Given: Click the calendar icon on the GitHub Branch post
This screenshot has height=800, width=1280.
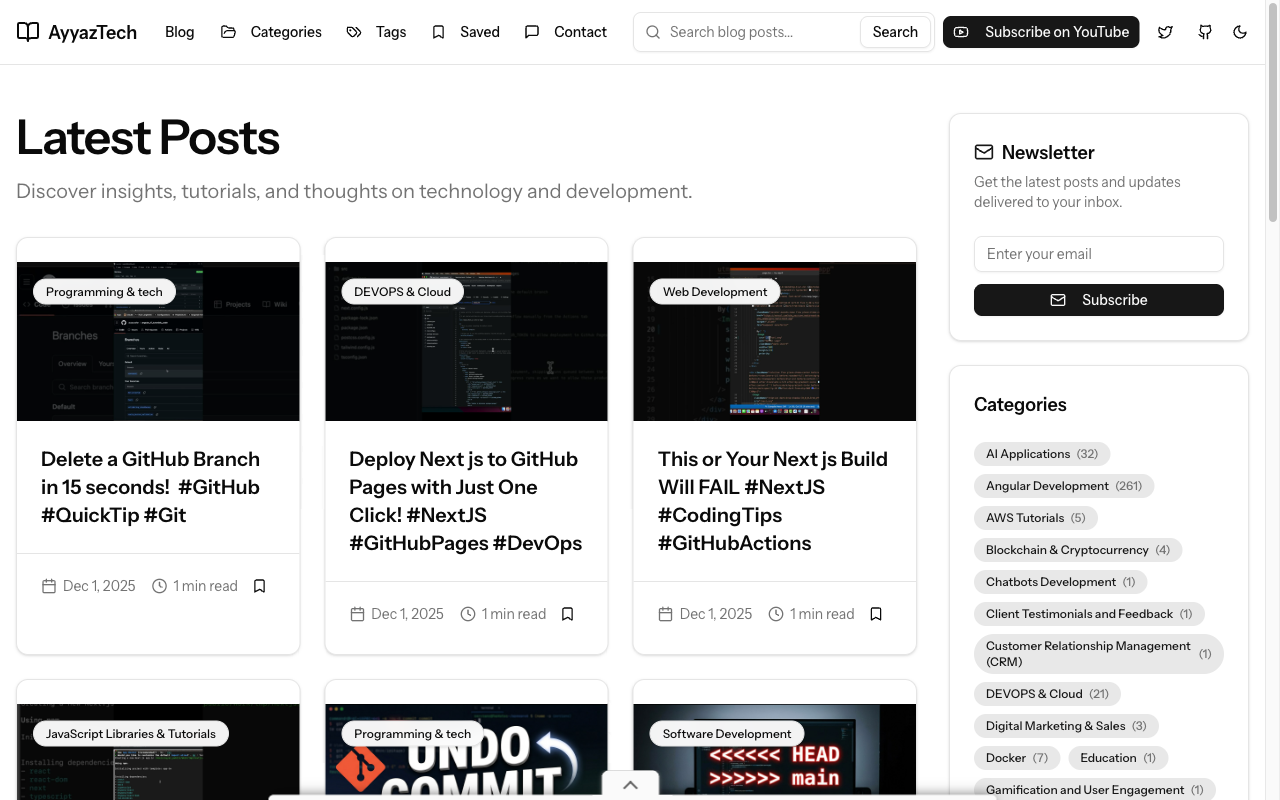Looking at the screenshot, I should (48, 585).
